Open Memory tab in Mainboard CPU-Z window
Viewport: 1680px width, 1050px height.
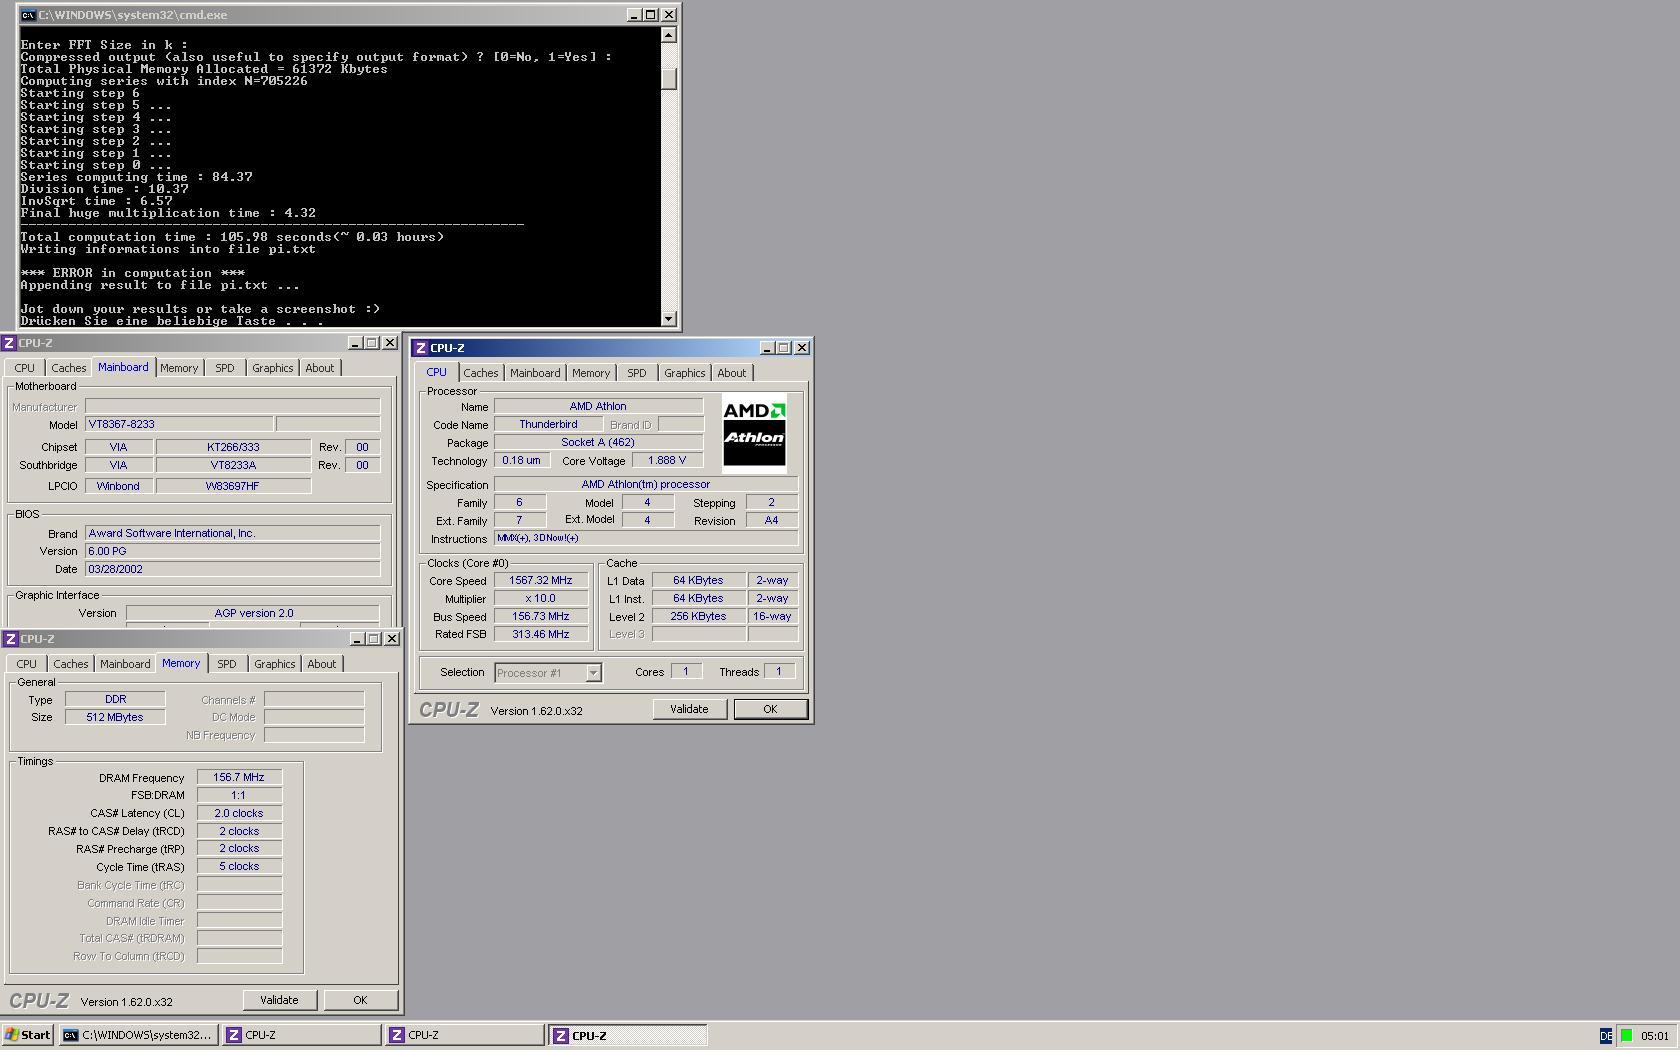coord(179,368)
